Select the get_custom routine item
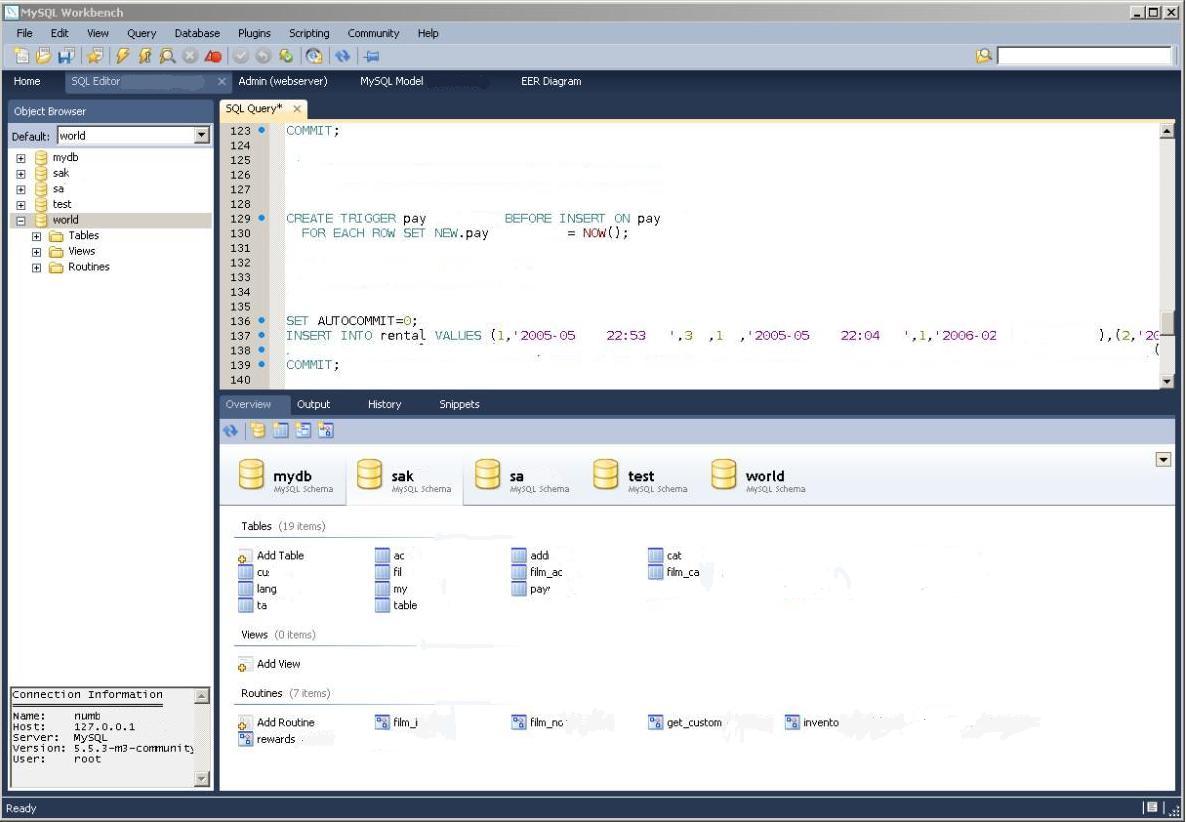The image size is (1186, 822). click(x=685, y=723)
